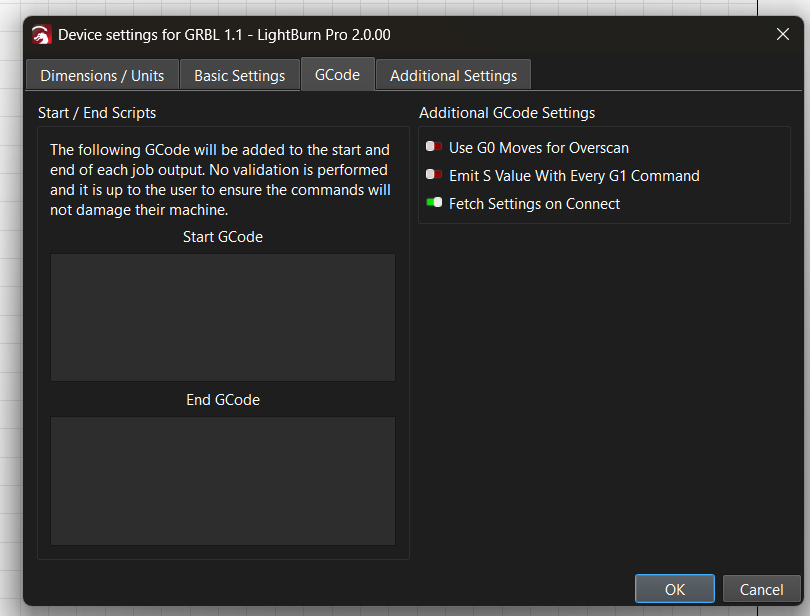810x616 pixels.
Task: Disable the Fetch Settings on Connect switch
Action: (x=434, y=203)
